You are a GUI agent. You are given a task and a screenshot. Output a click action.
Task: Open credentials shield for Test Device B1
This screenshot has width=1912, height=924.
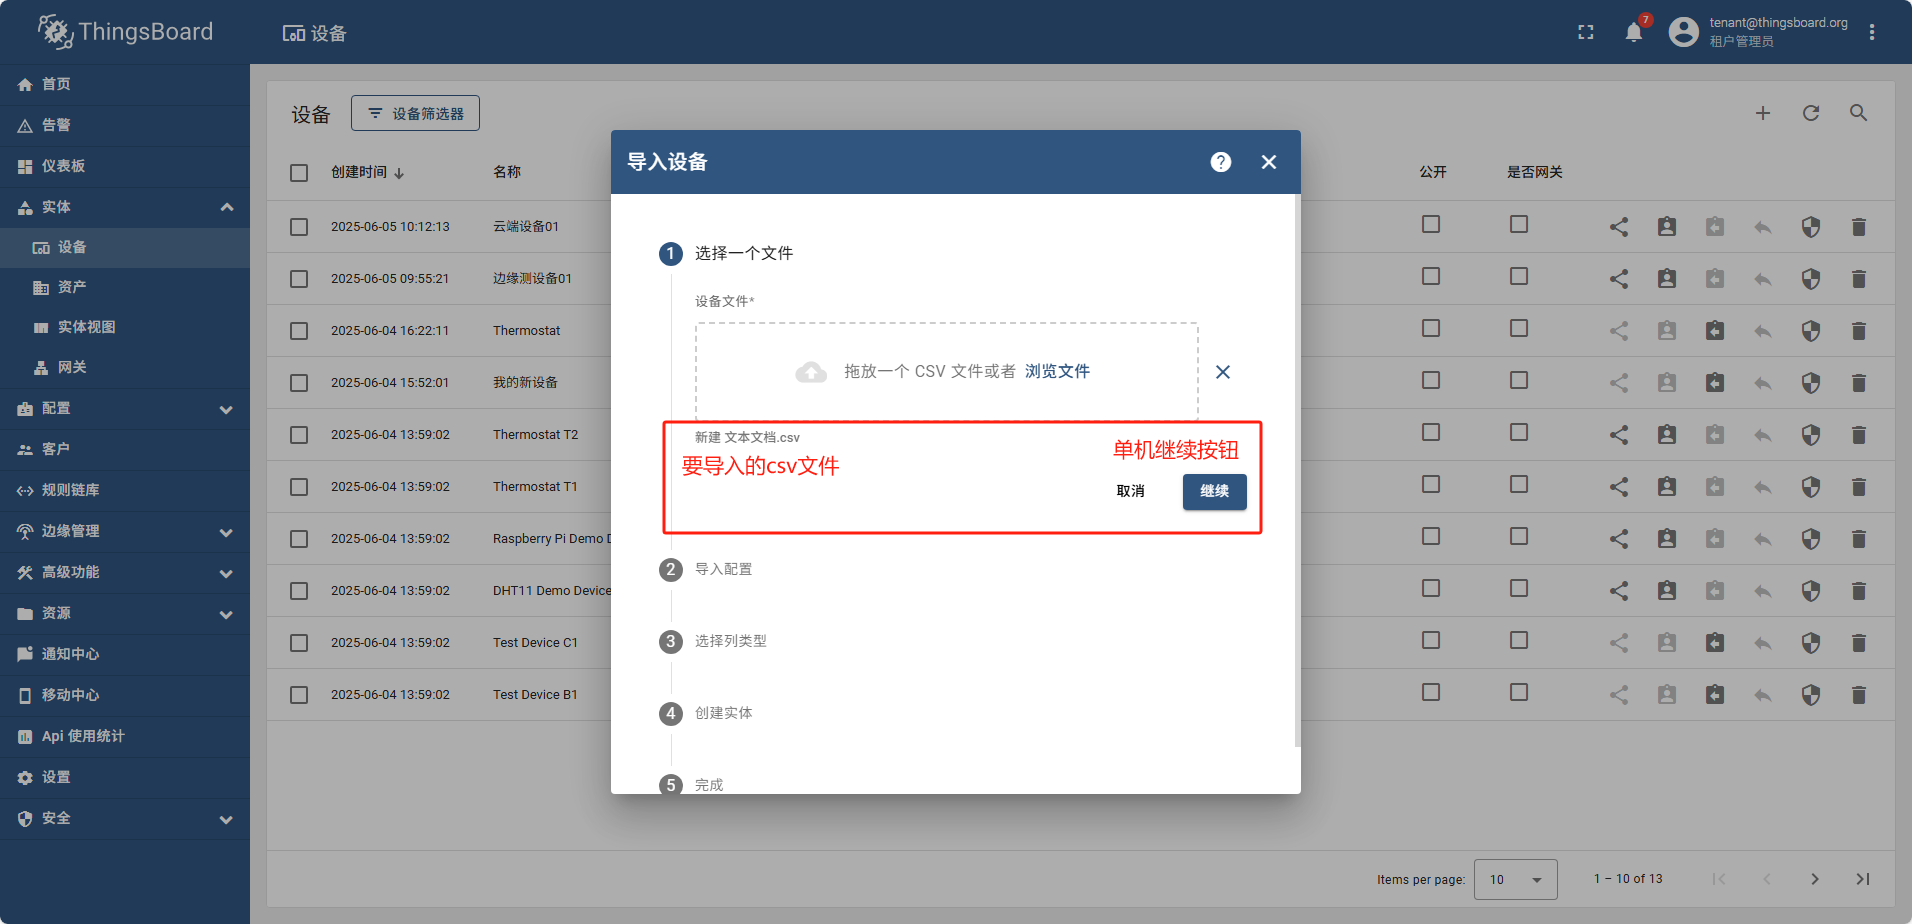[1810, 695]
